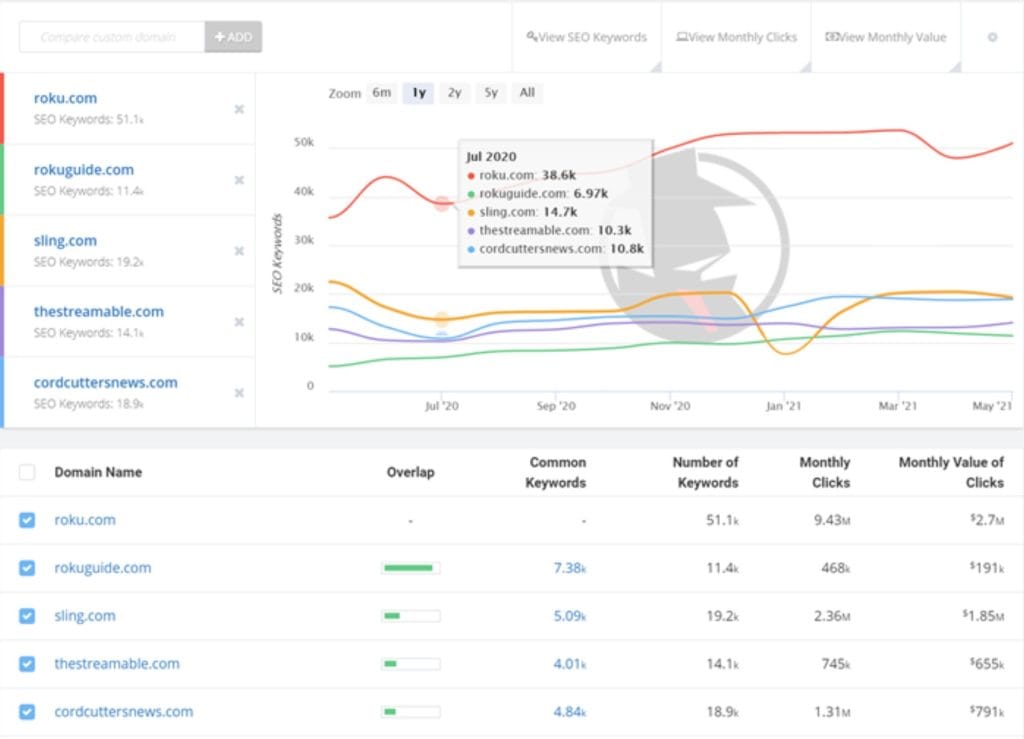Open thestreamable.com link in the table
The width and height of the screenshot is (1024, 739).
click(x=117, y=664)
